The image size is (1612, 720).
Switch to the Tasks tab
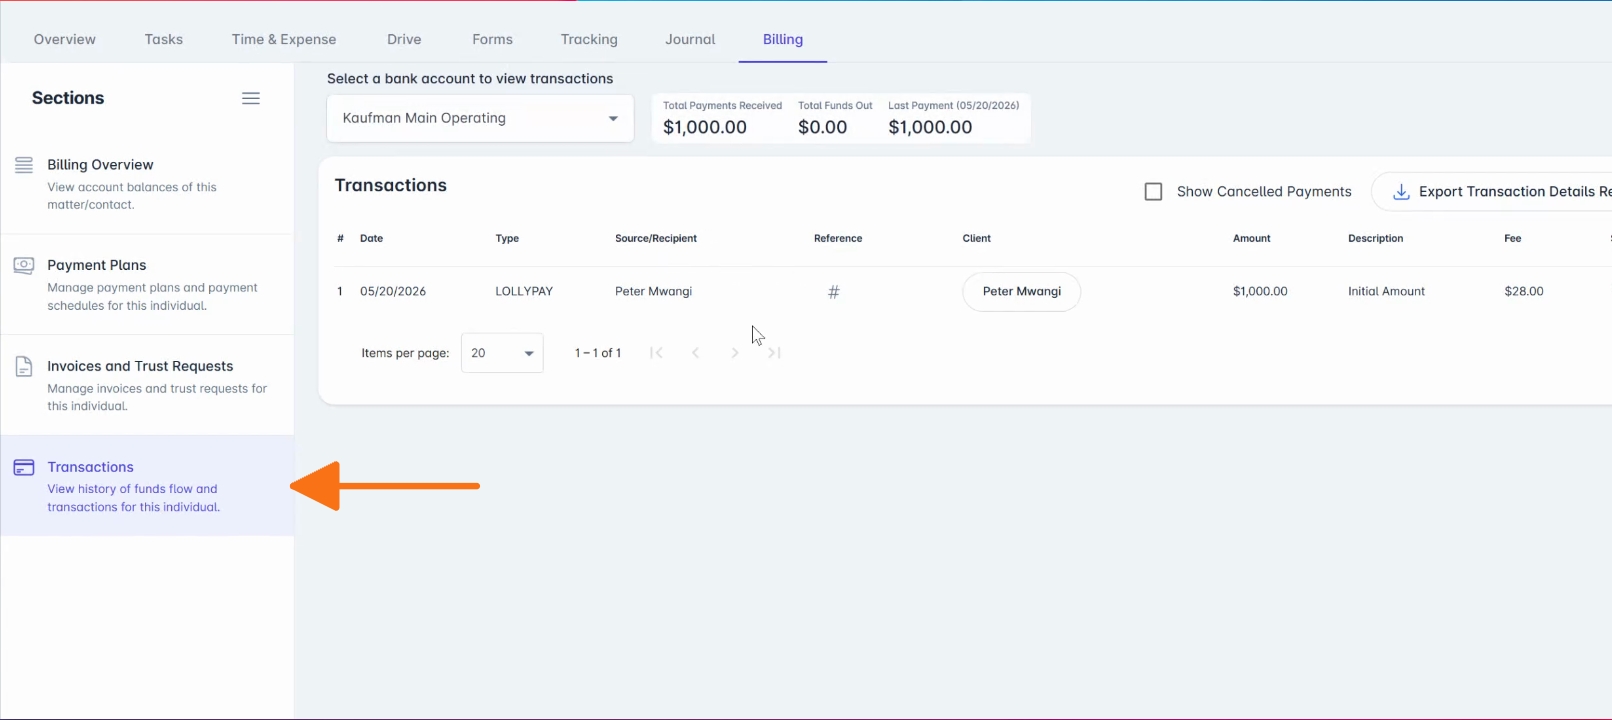(164, 39)
